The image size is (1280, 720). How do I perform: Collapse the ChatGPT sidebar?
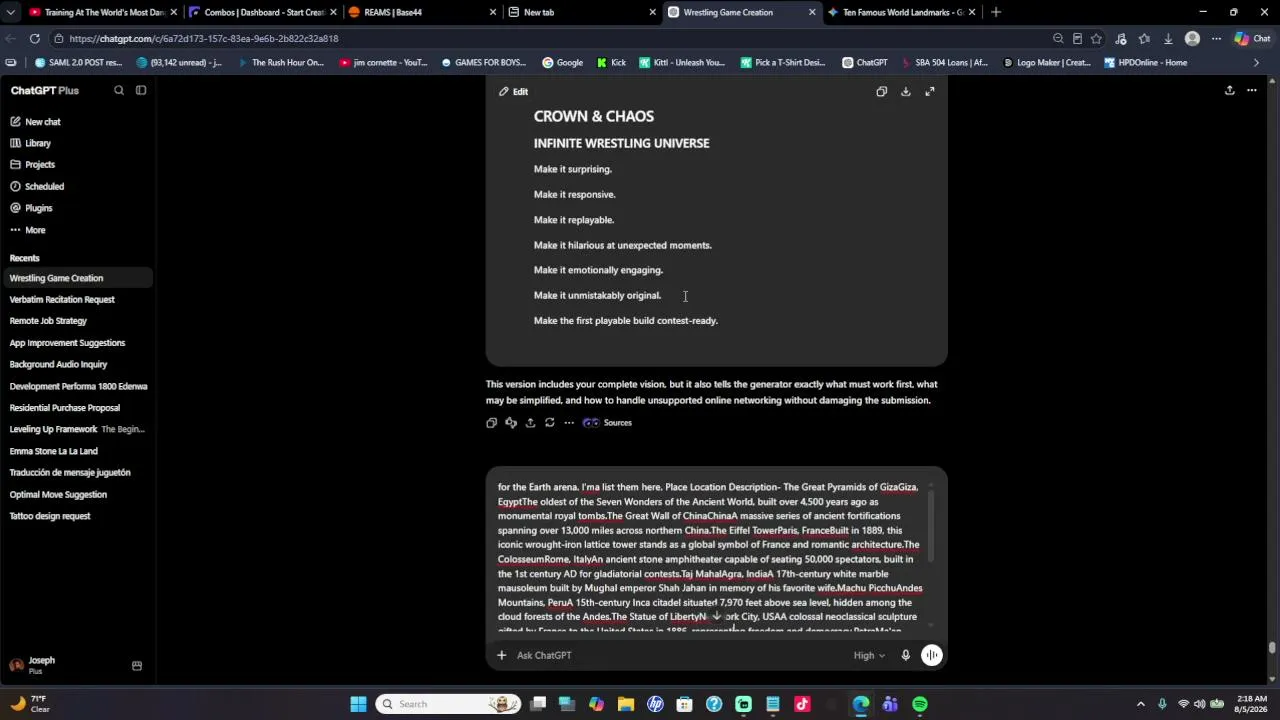[141, 90]
